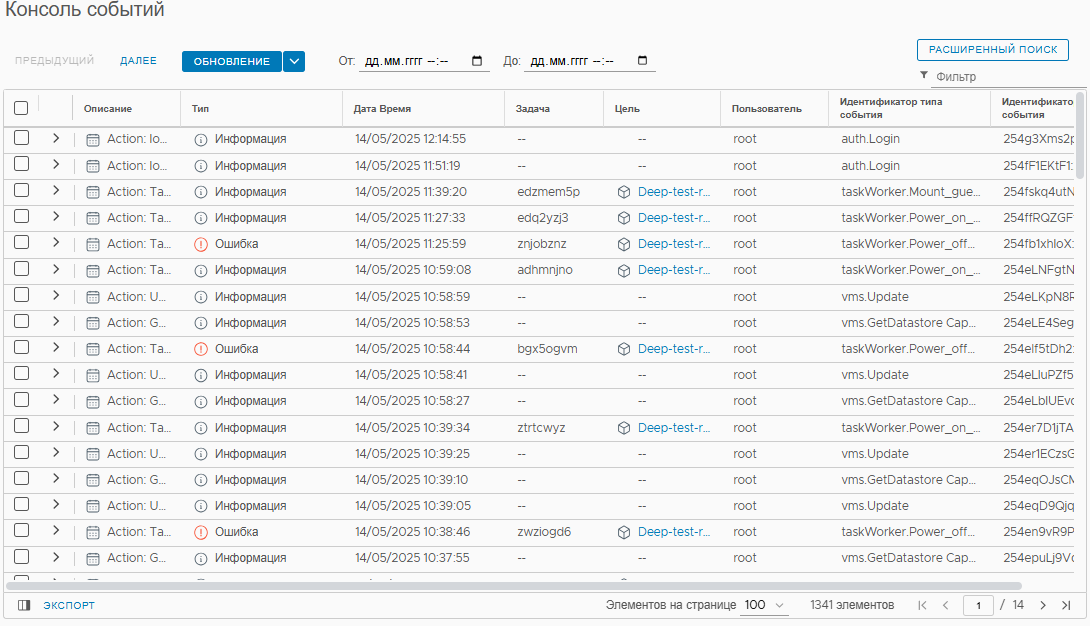Click the page number input field
The width and height of the screenshot is (1090, 626).
978,605
